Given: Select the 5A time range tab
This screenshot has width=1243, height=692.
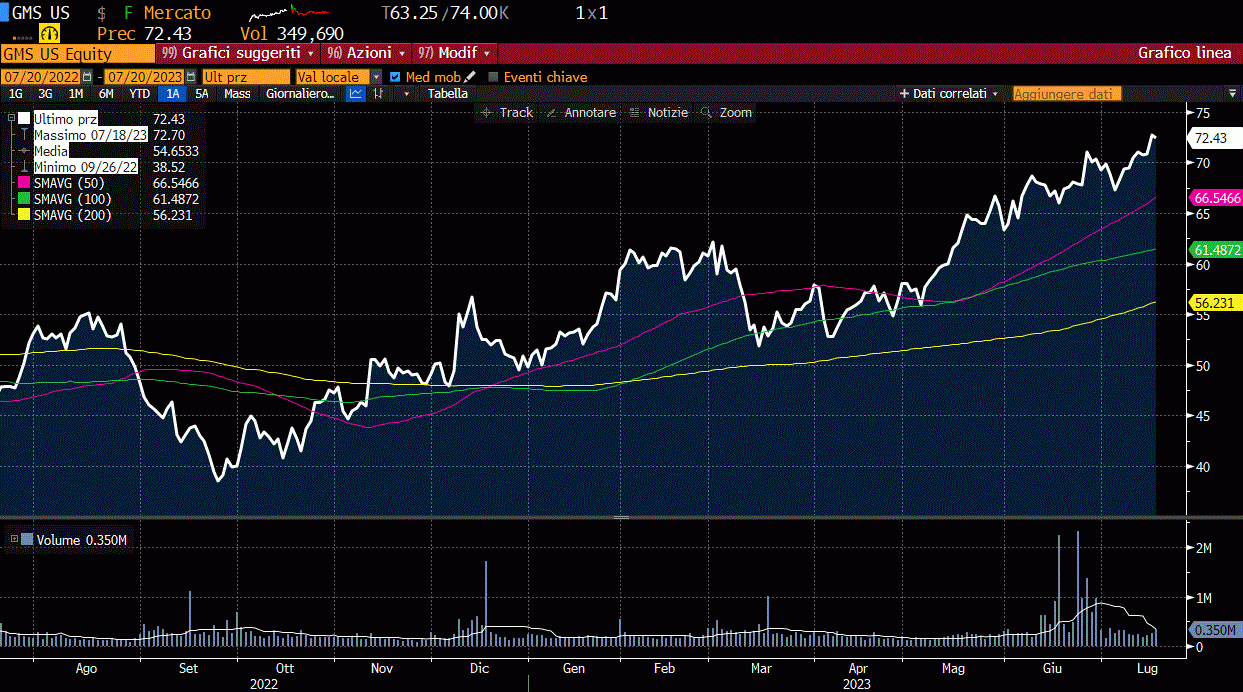Looking at the screenshot, I should 202,94.
